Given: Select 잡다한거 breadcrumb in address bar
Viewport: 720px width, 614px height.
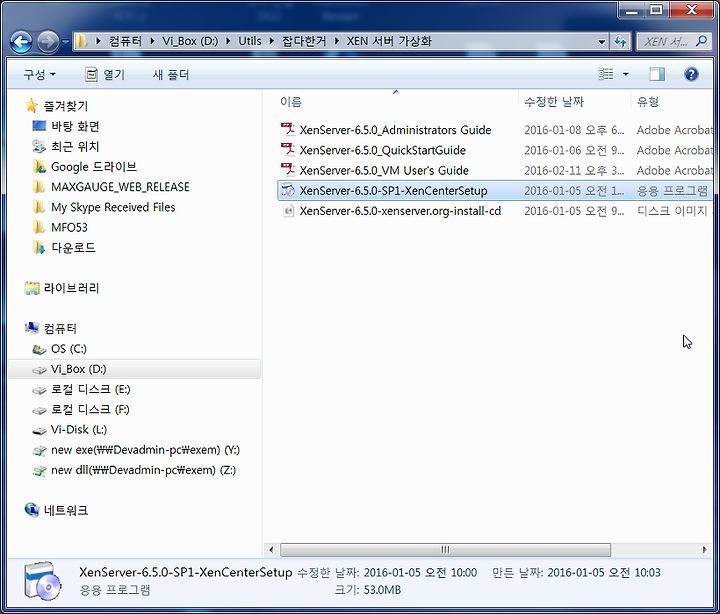Looking at the screenshot, I should coord(304,41).
